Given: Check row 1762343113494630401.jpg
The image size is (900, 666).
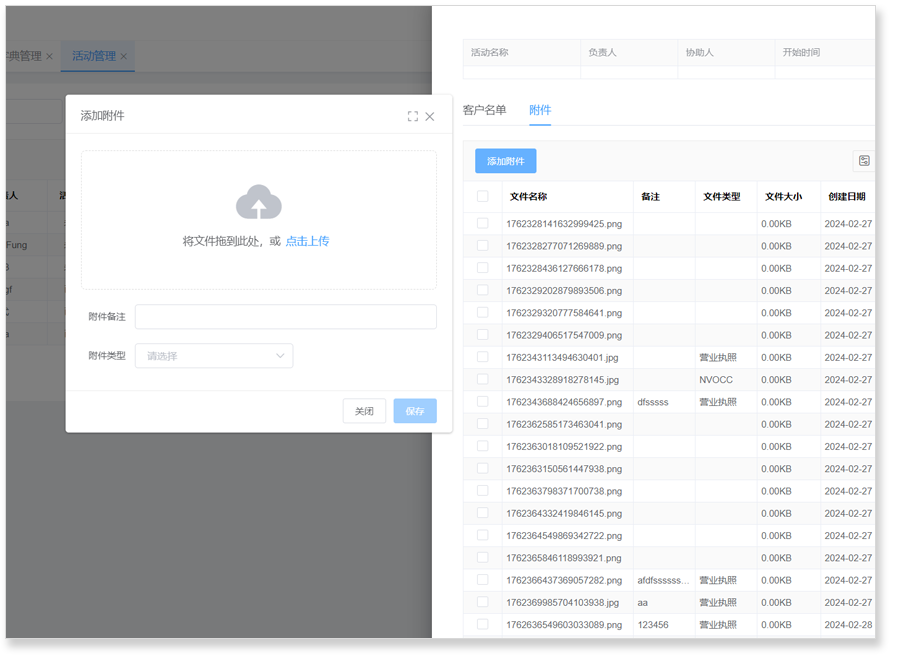Looking at the screenshot, I should 483,357.
